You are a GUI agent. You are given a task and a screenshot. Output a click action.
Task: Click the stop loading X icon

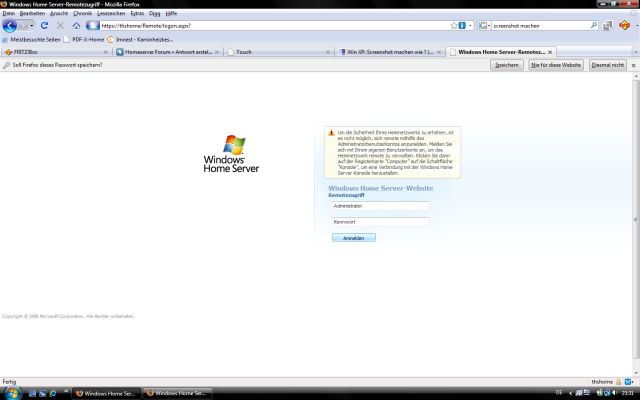click(x=60, y=25)
